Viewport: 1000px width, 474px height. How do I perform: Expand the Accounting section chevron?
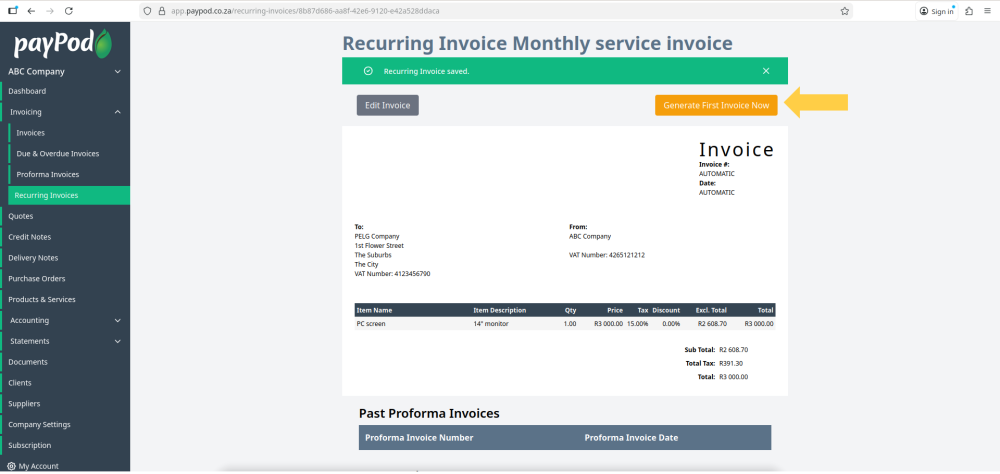[117, 320]
